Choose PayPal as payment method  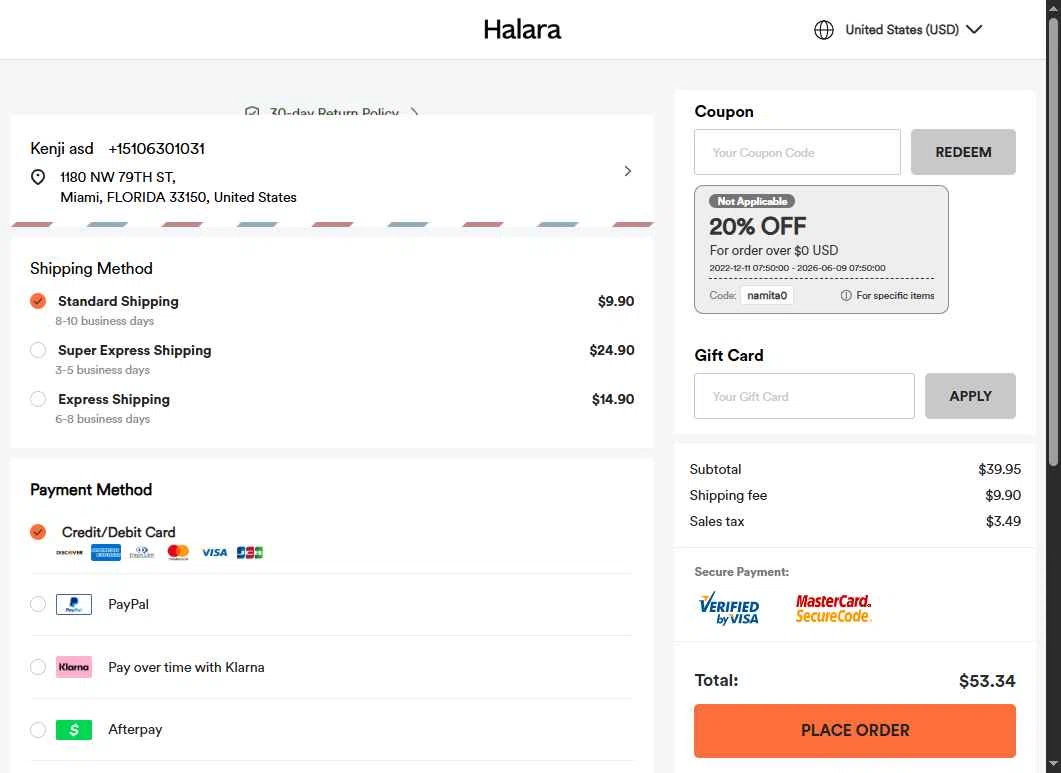click(x=38, y=604)
